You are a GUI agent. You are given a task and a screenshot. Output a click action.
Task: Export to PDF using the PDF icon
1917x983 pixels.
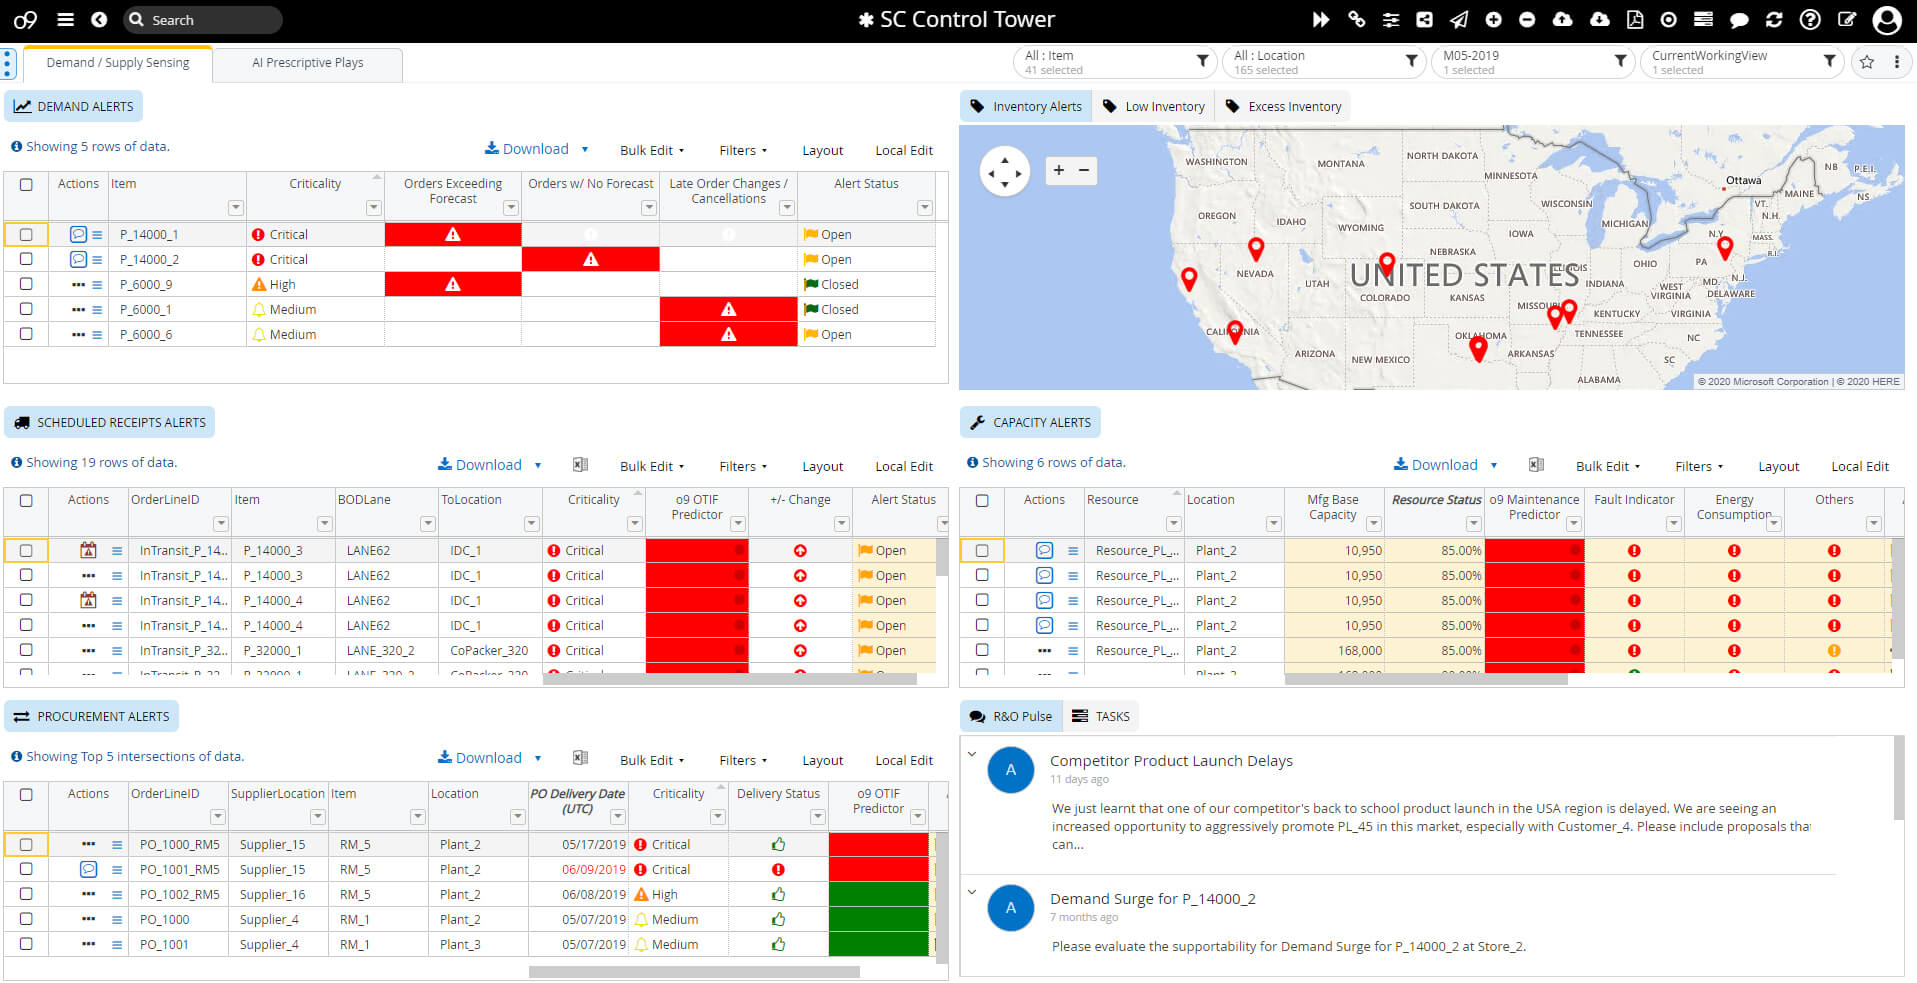1635,20
